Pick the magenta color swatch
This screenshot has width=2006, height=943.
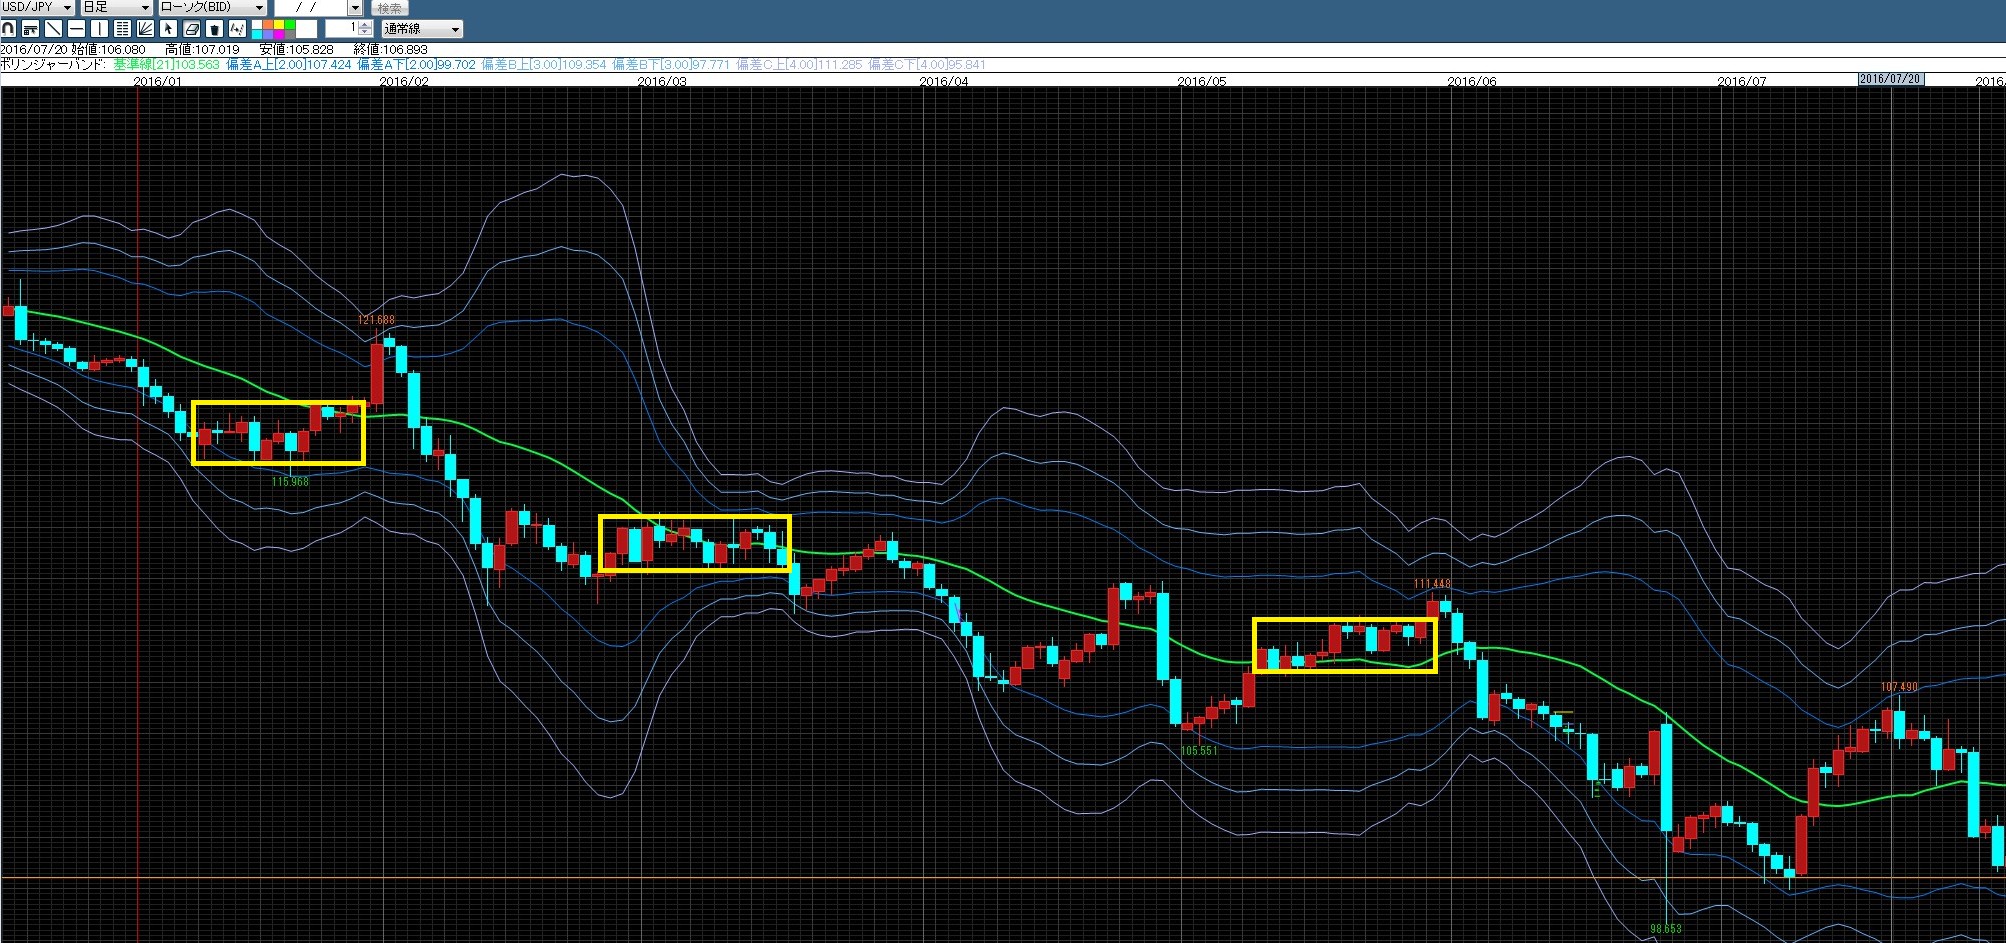click(x=279, y=34)
